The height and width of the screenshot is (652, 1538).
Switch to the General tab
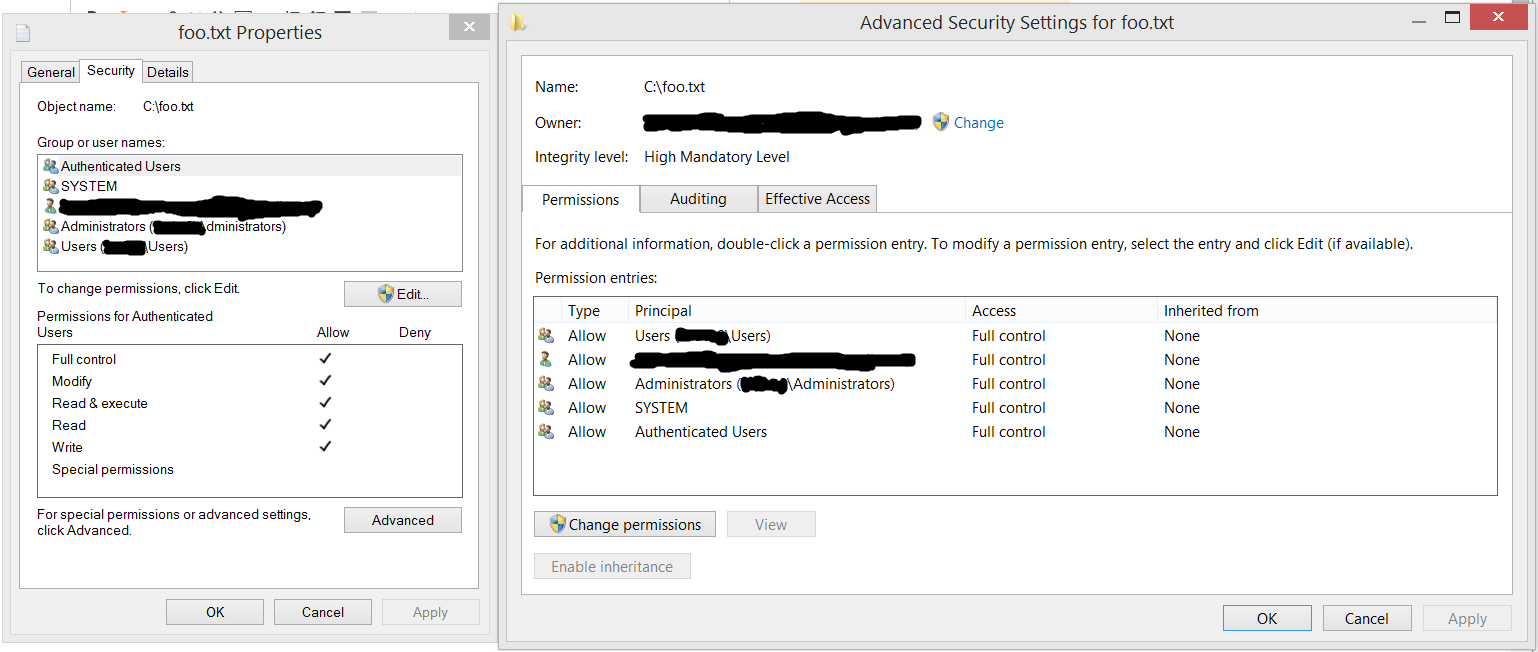50,72
